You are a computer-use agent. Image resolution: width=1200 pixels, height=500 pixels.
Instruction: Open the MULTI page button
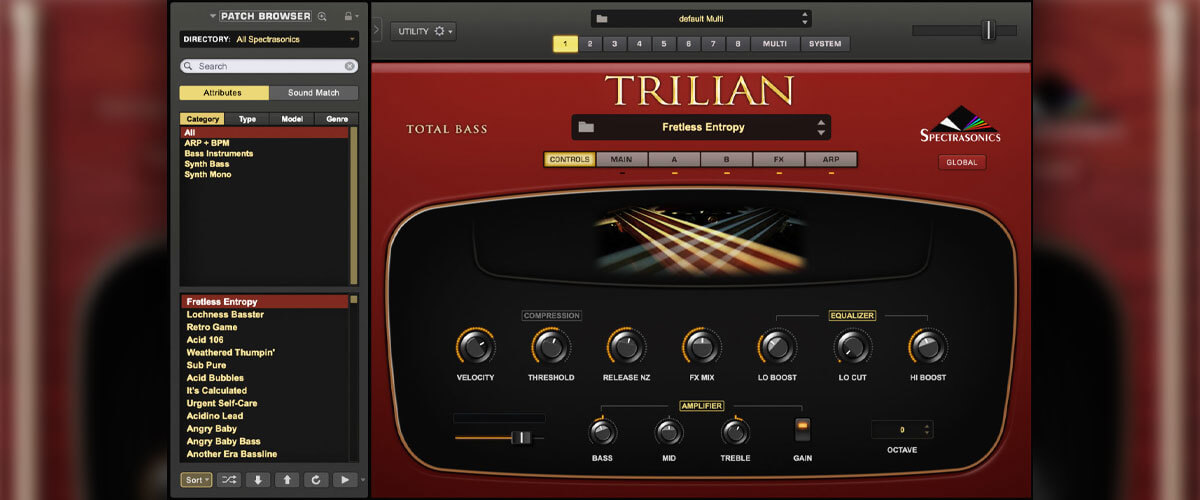pyautogui.click(x=775, y=44)
